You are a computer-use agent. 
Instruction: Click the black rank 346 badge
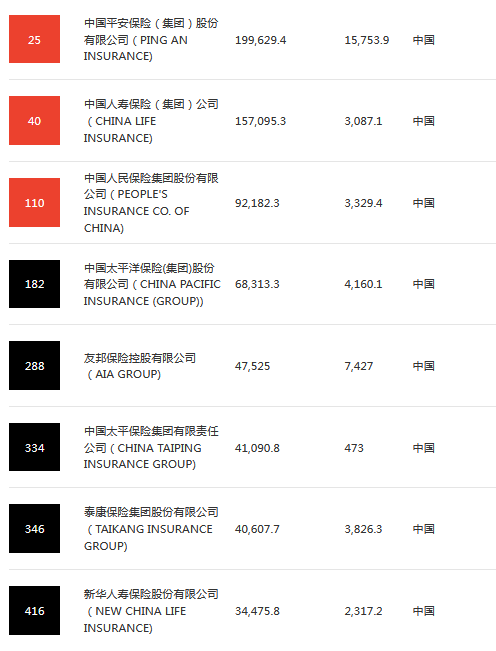tap(34, 529)
